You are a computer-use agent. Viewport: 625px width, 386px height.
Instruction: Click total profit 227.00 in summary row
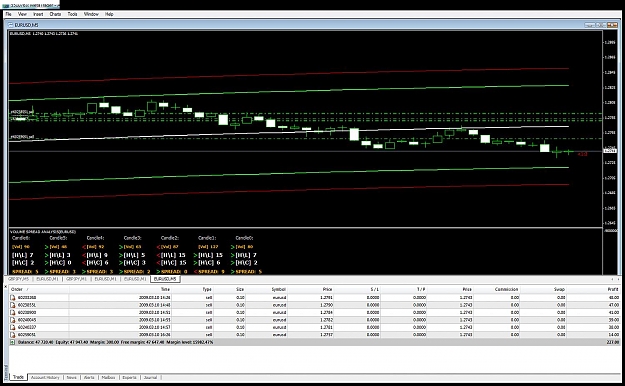(613, 342)
